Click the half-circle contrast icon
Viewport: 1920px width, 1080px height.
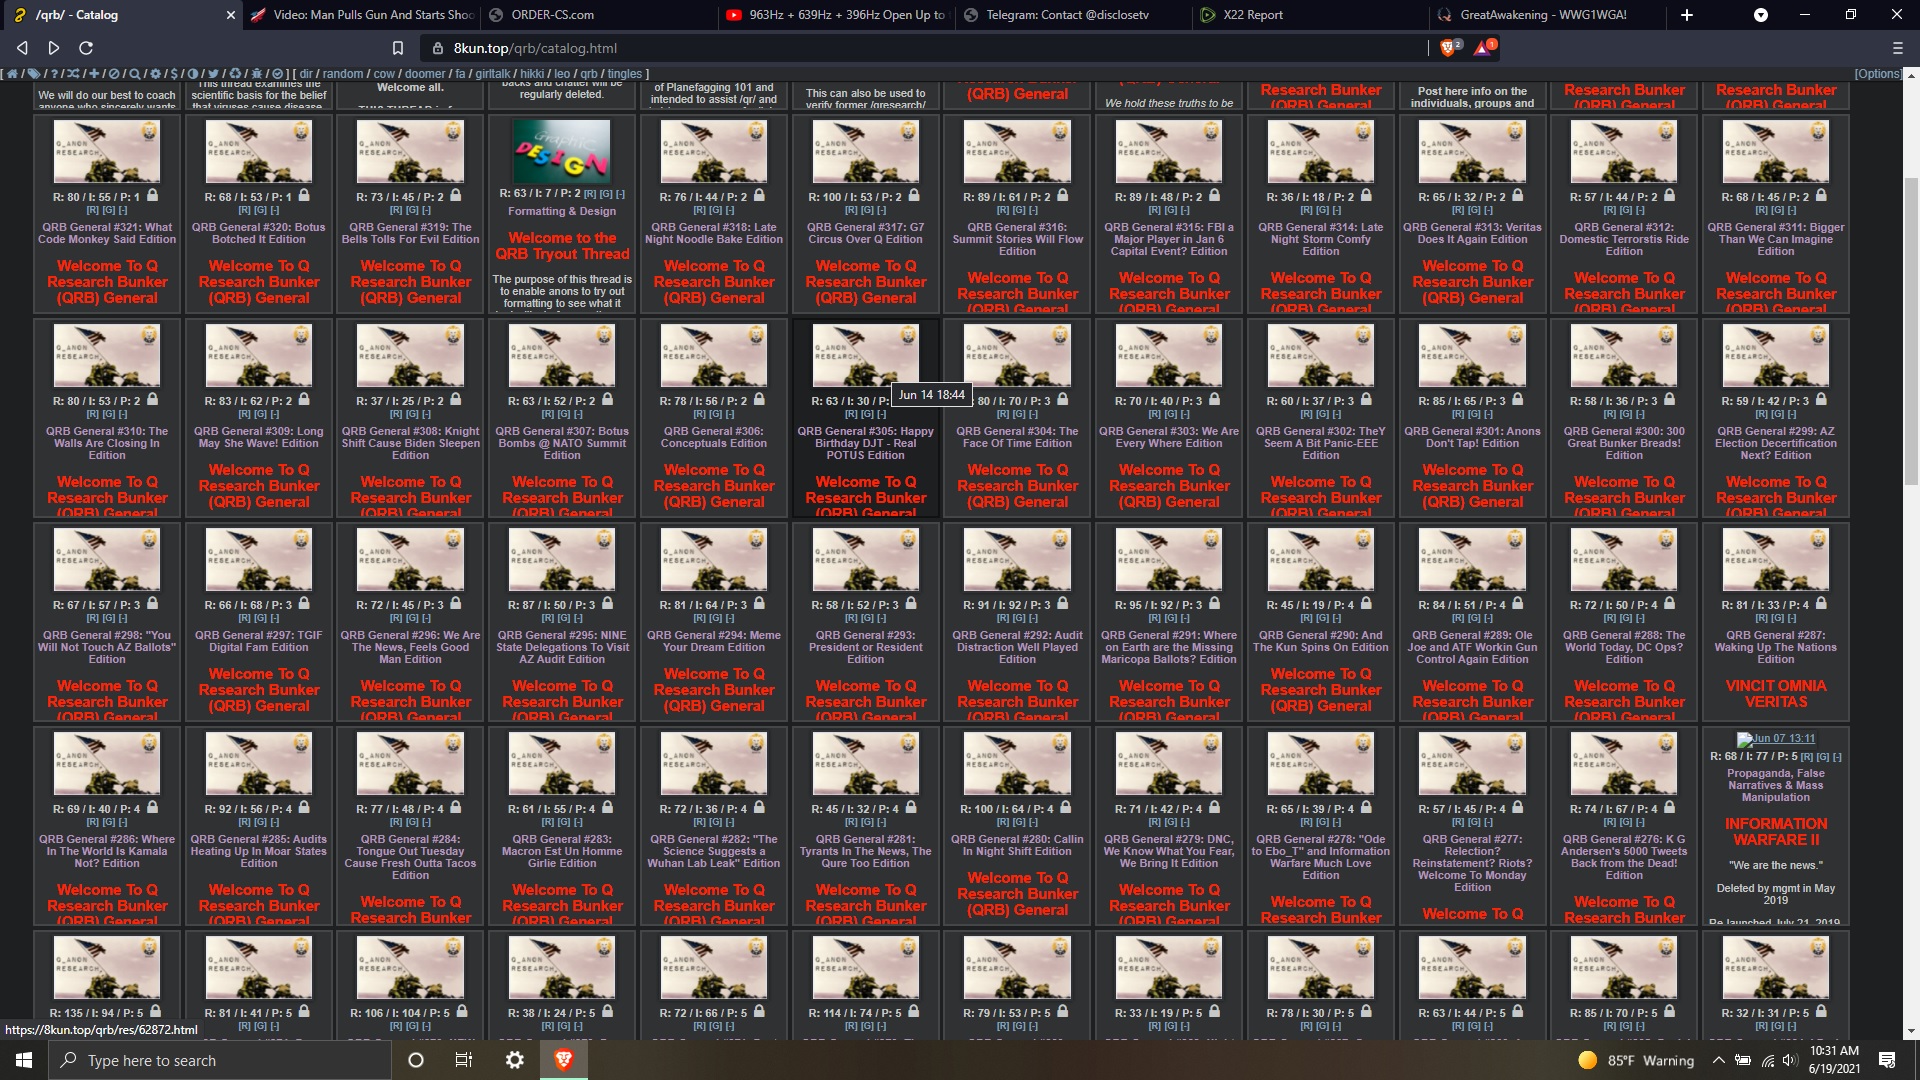pyautogui.click(x=193, y=74)
